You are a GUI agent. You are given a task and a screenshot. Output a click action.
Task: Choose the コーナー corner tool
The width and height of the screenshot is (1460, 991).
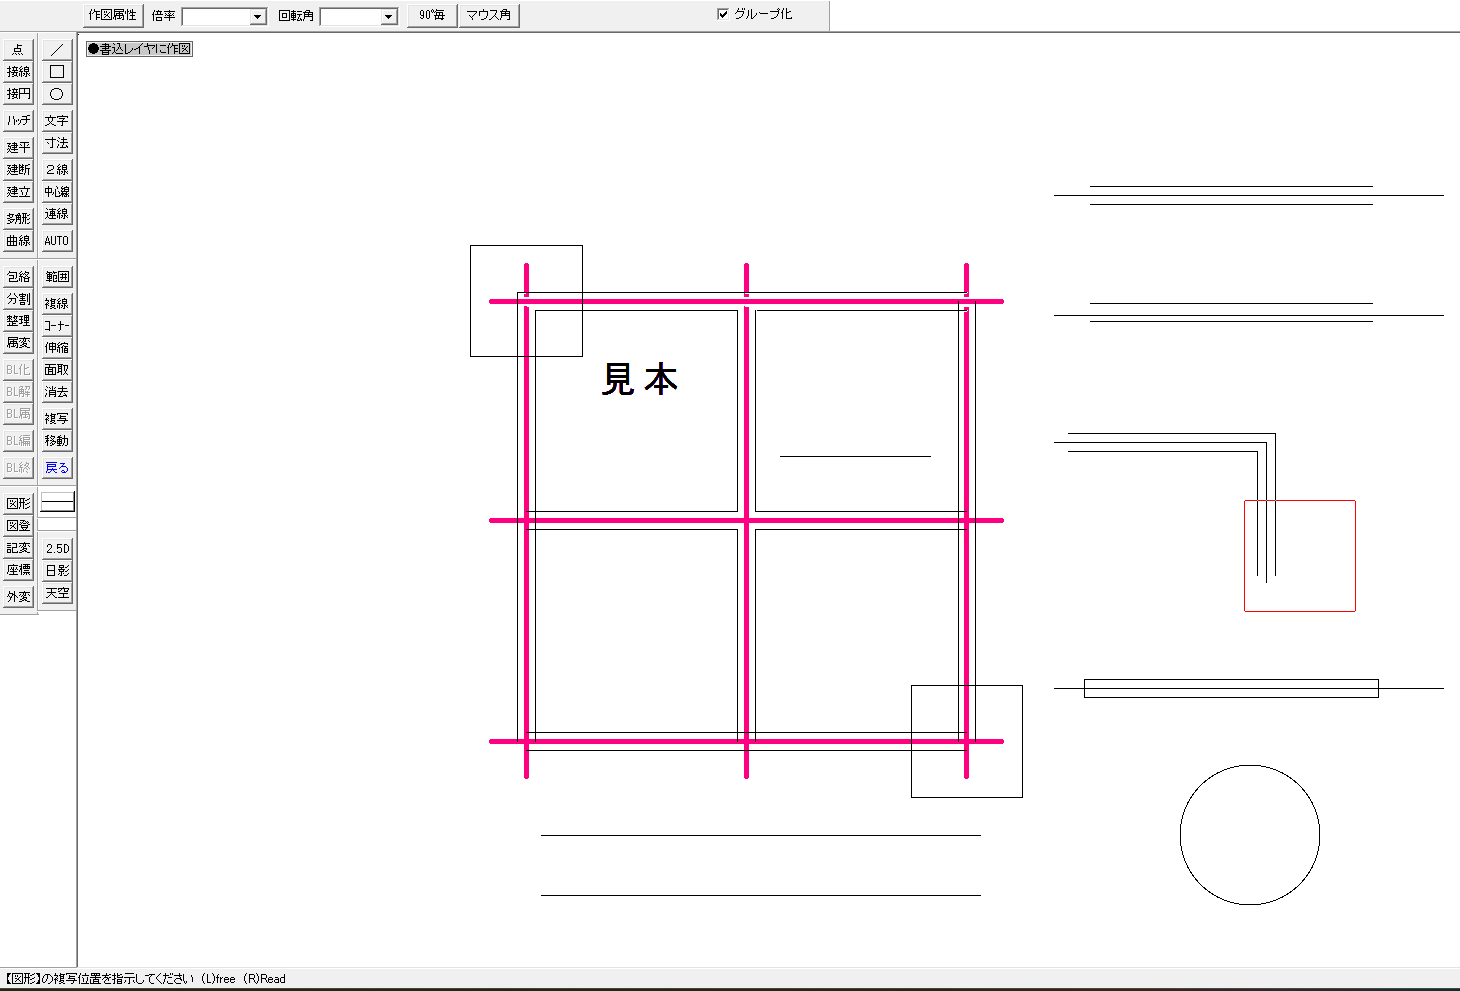pos(57,325)
